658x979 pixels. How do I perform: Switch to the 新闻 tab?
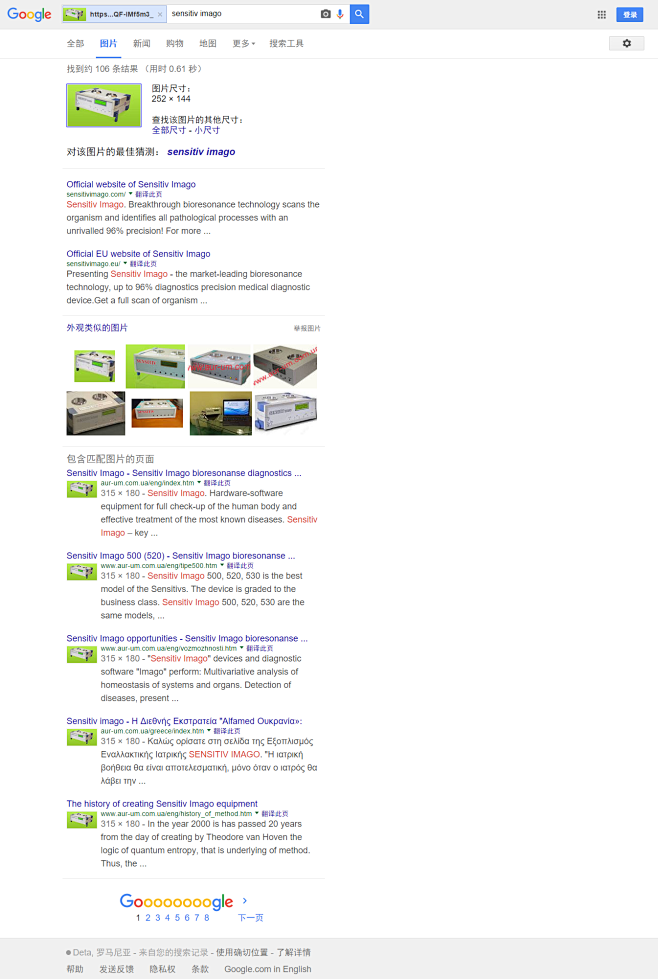(x=142, y=44)
